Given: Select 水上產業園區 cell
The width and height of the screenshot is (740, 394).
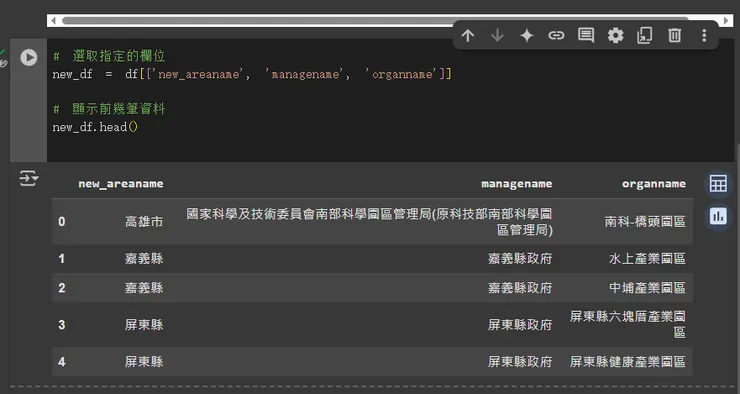Looking at the screenshot, I should 647,259.
